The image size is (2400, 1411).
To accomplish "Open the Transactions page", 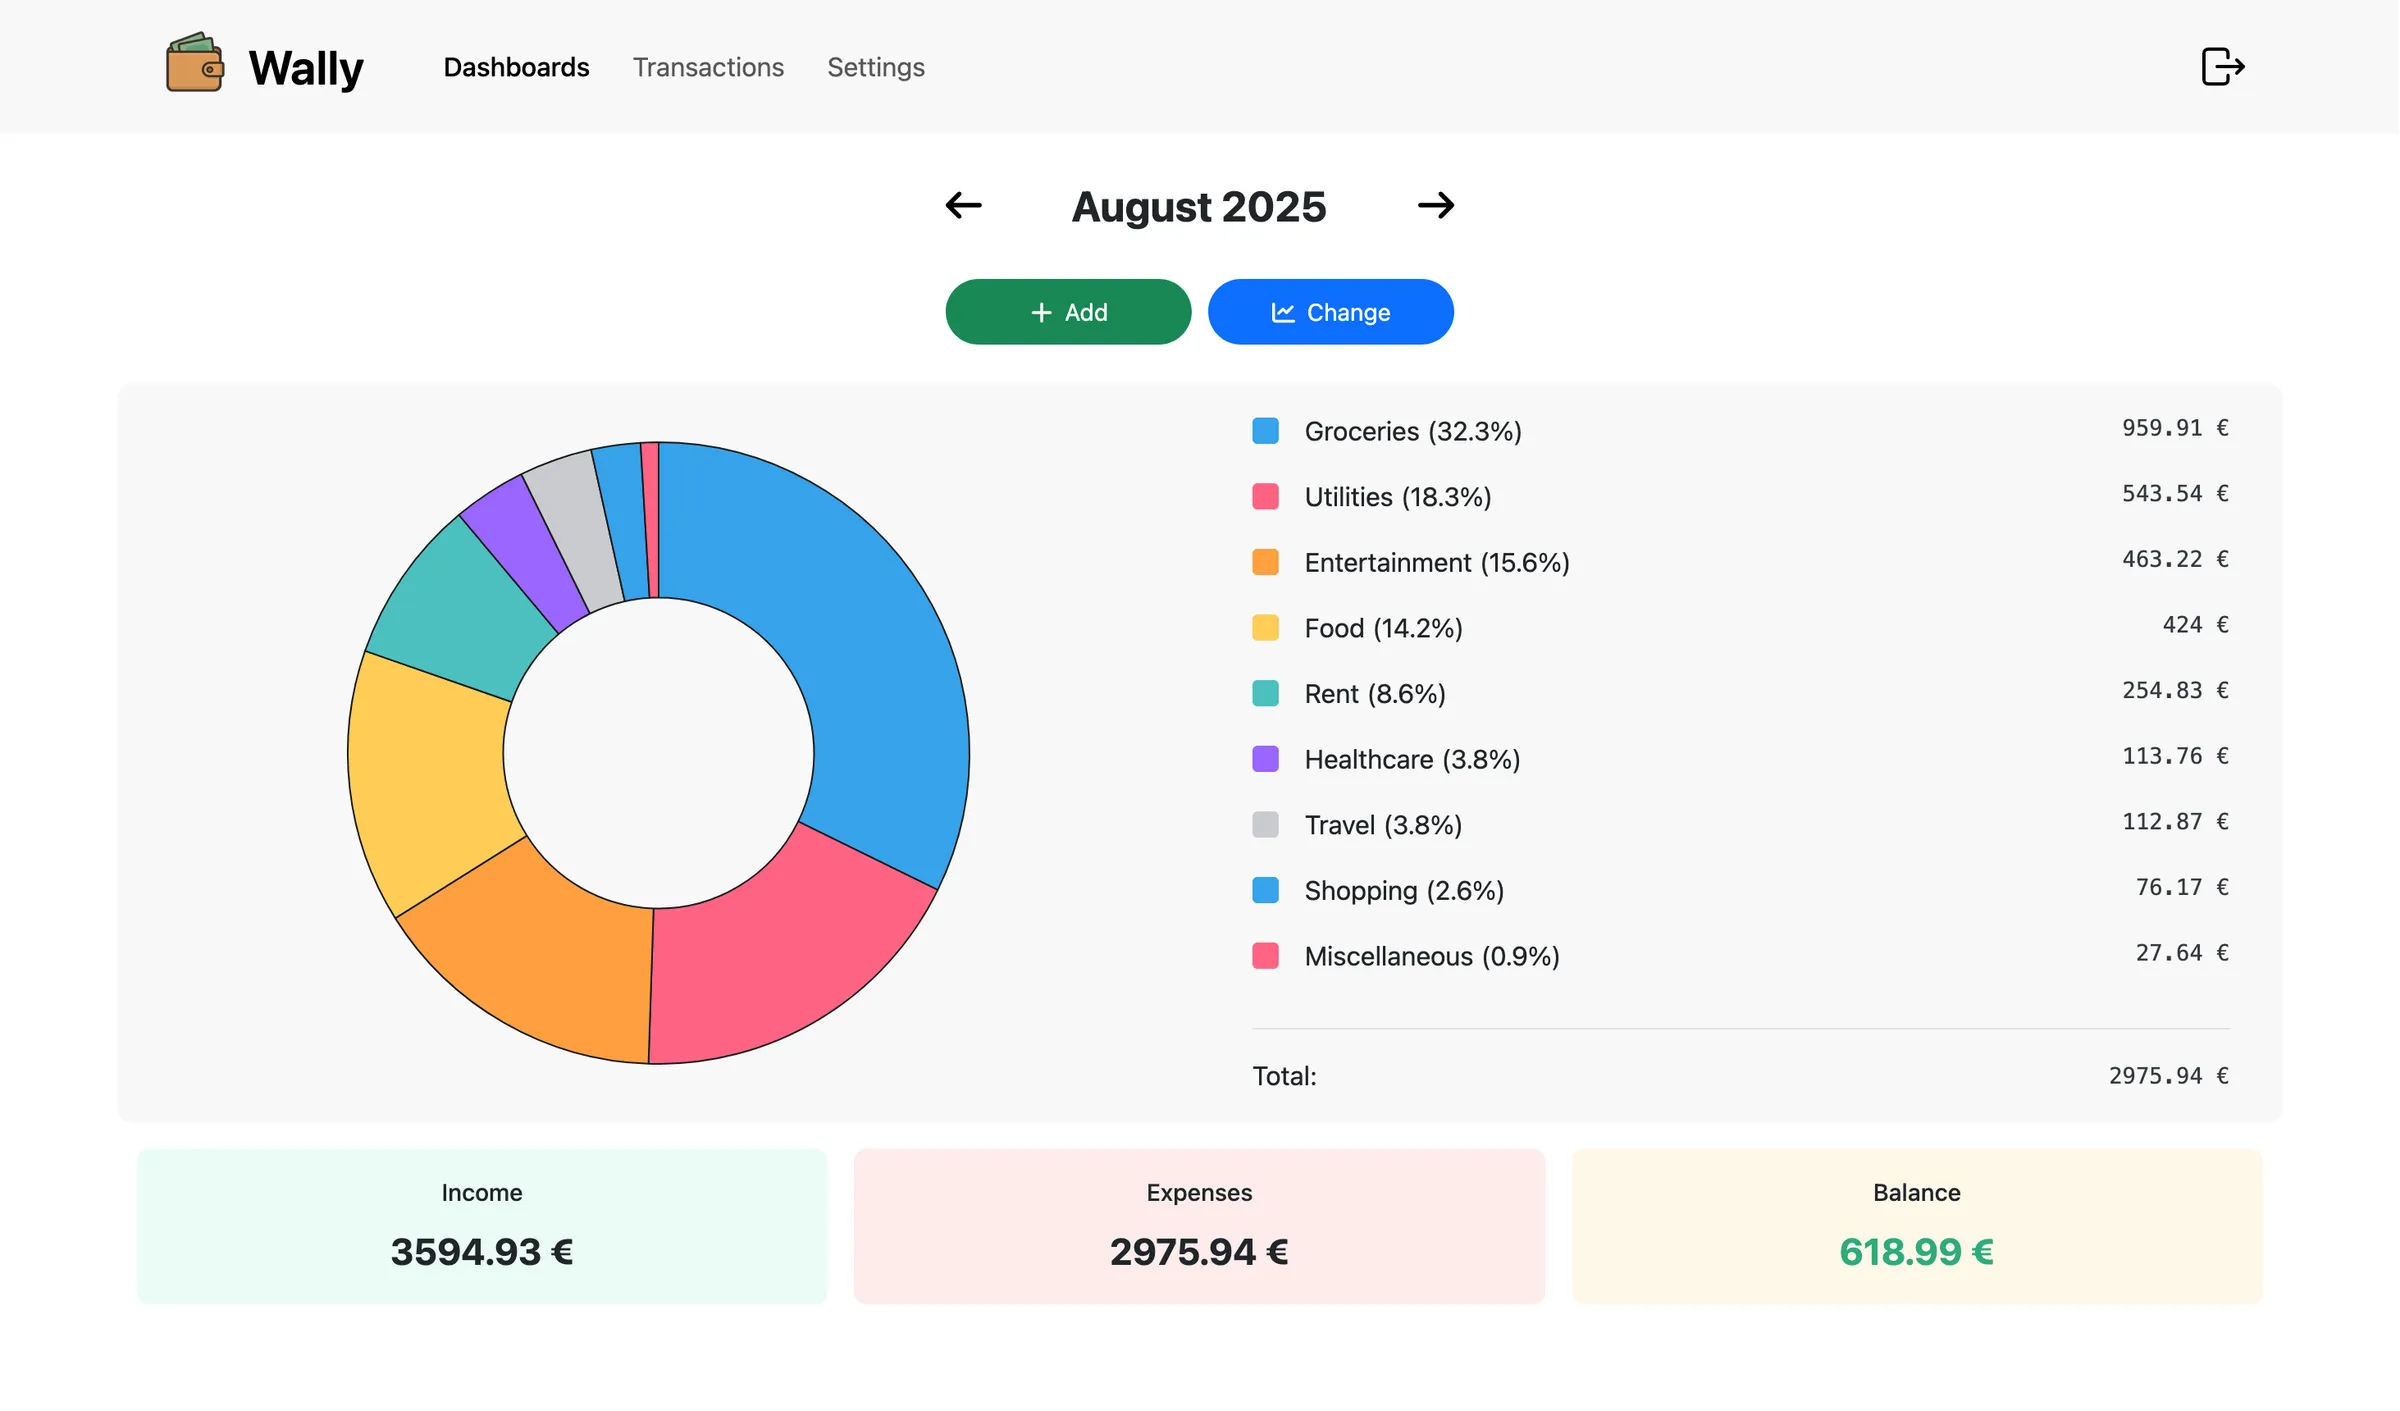I will [x=708, y=67].
